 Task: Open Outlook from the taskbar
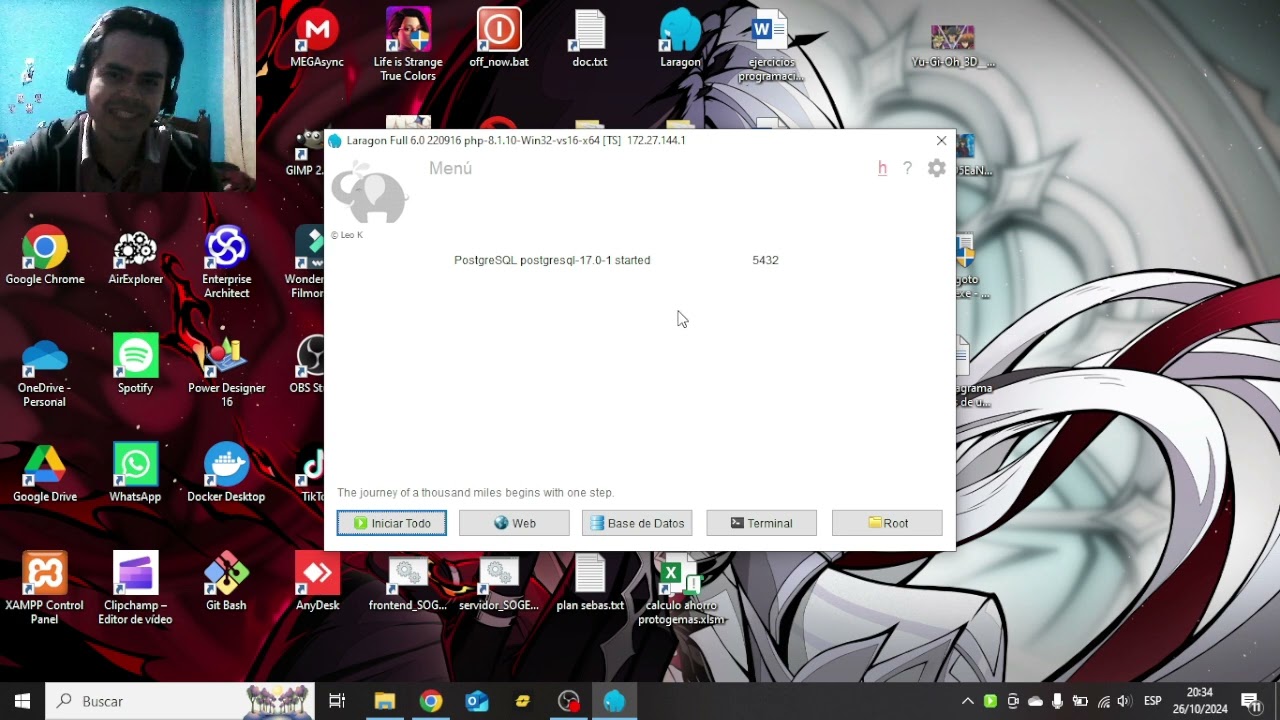[x=477, y=701]
